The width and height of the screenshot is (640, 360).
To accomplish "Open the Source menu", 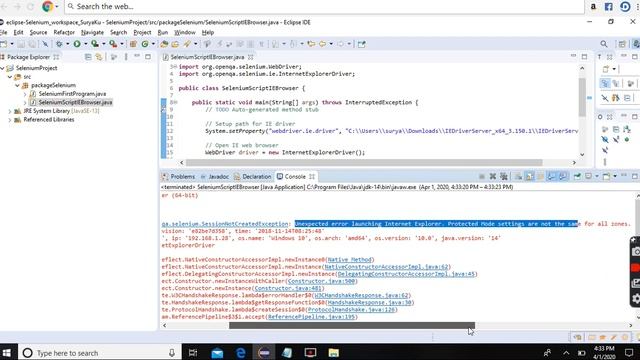I will click(38, 32).
